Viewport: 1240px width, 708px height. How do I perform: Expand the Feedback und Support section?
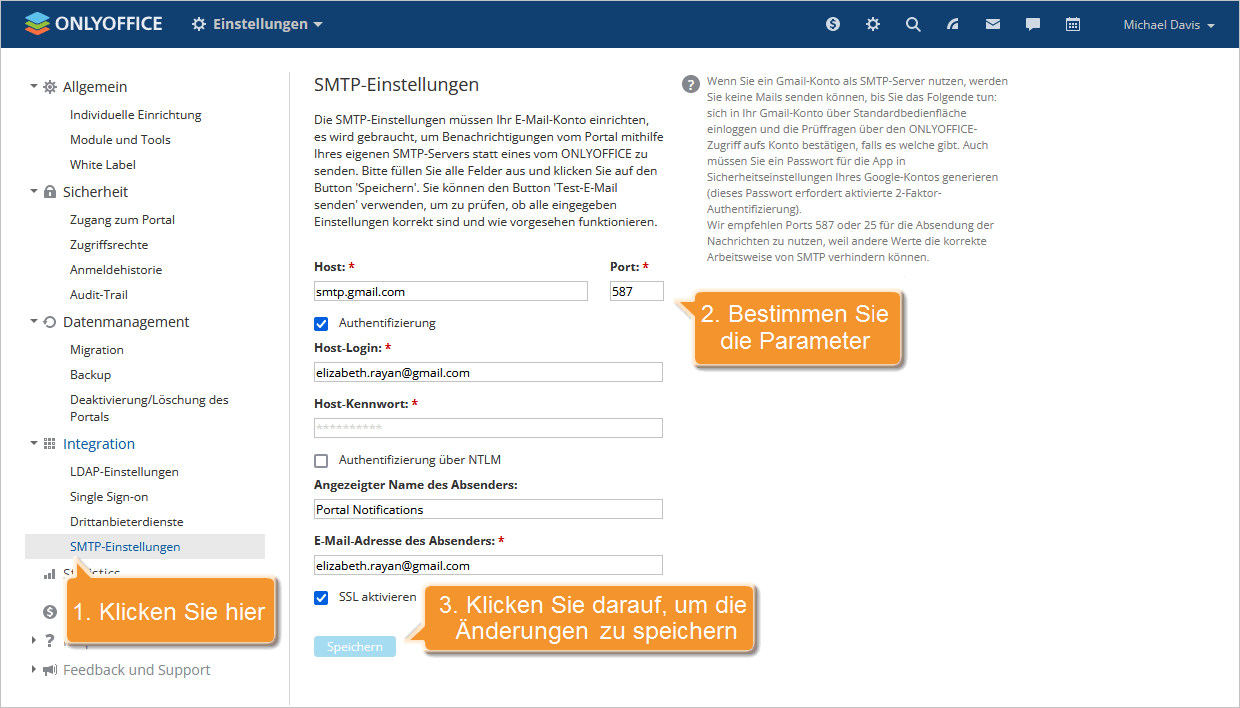pyautogui.click(x=33, y=670)
